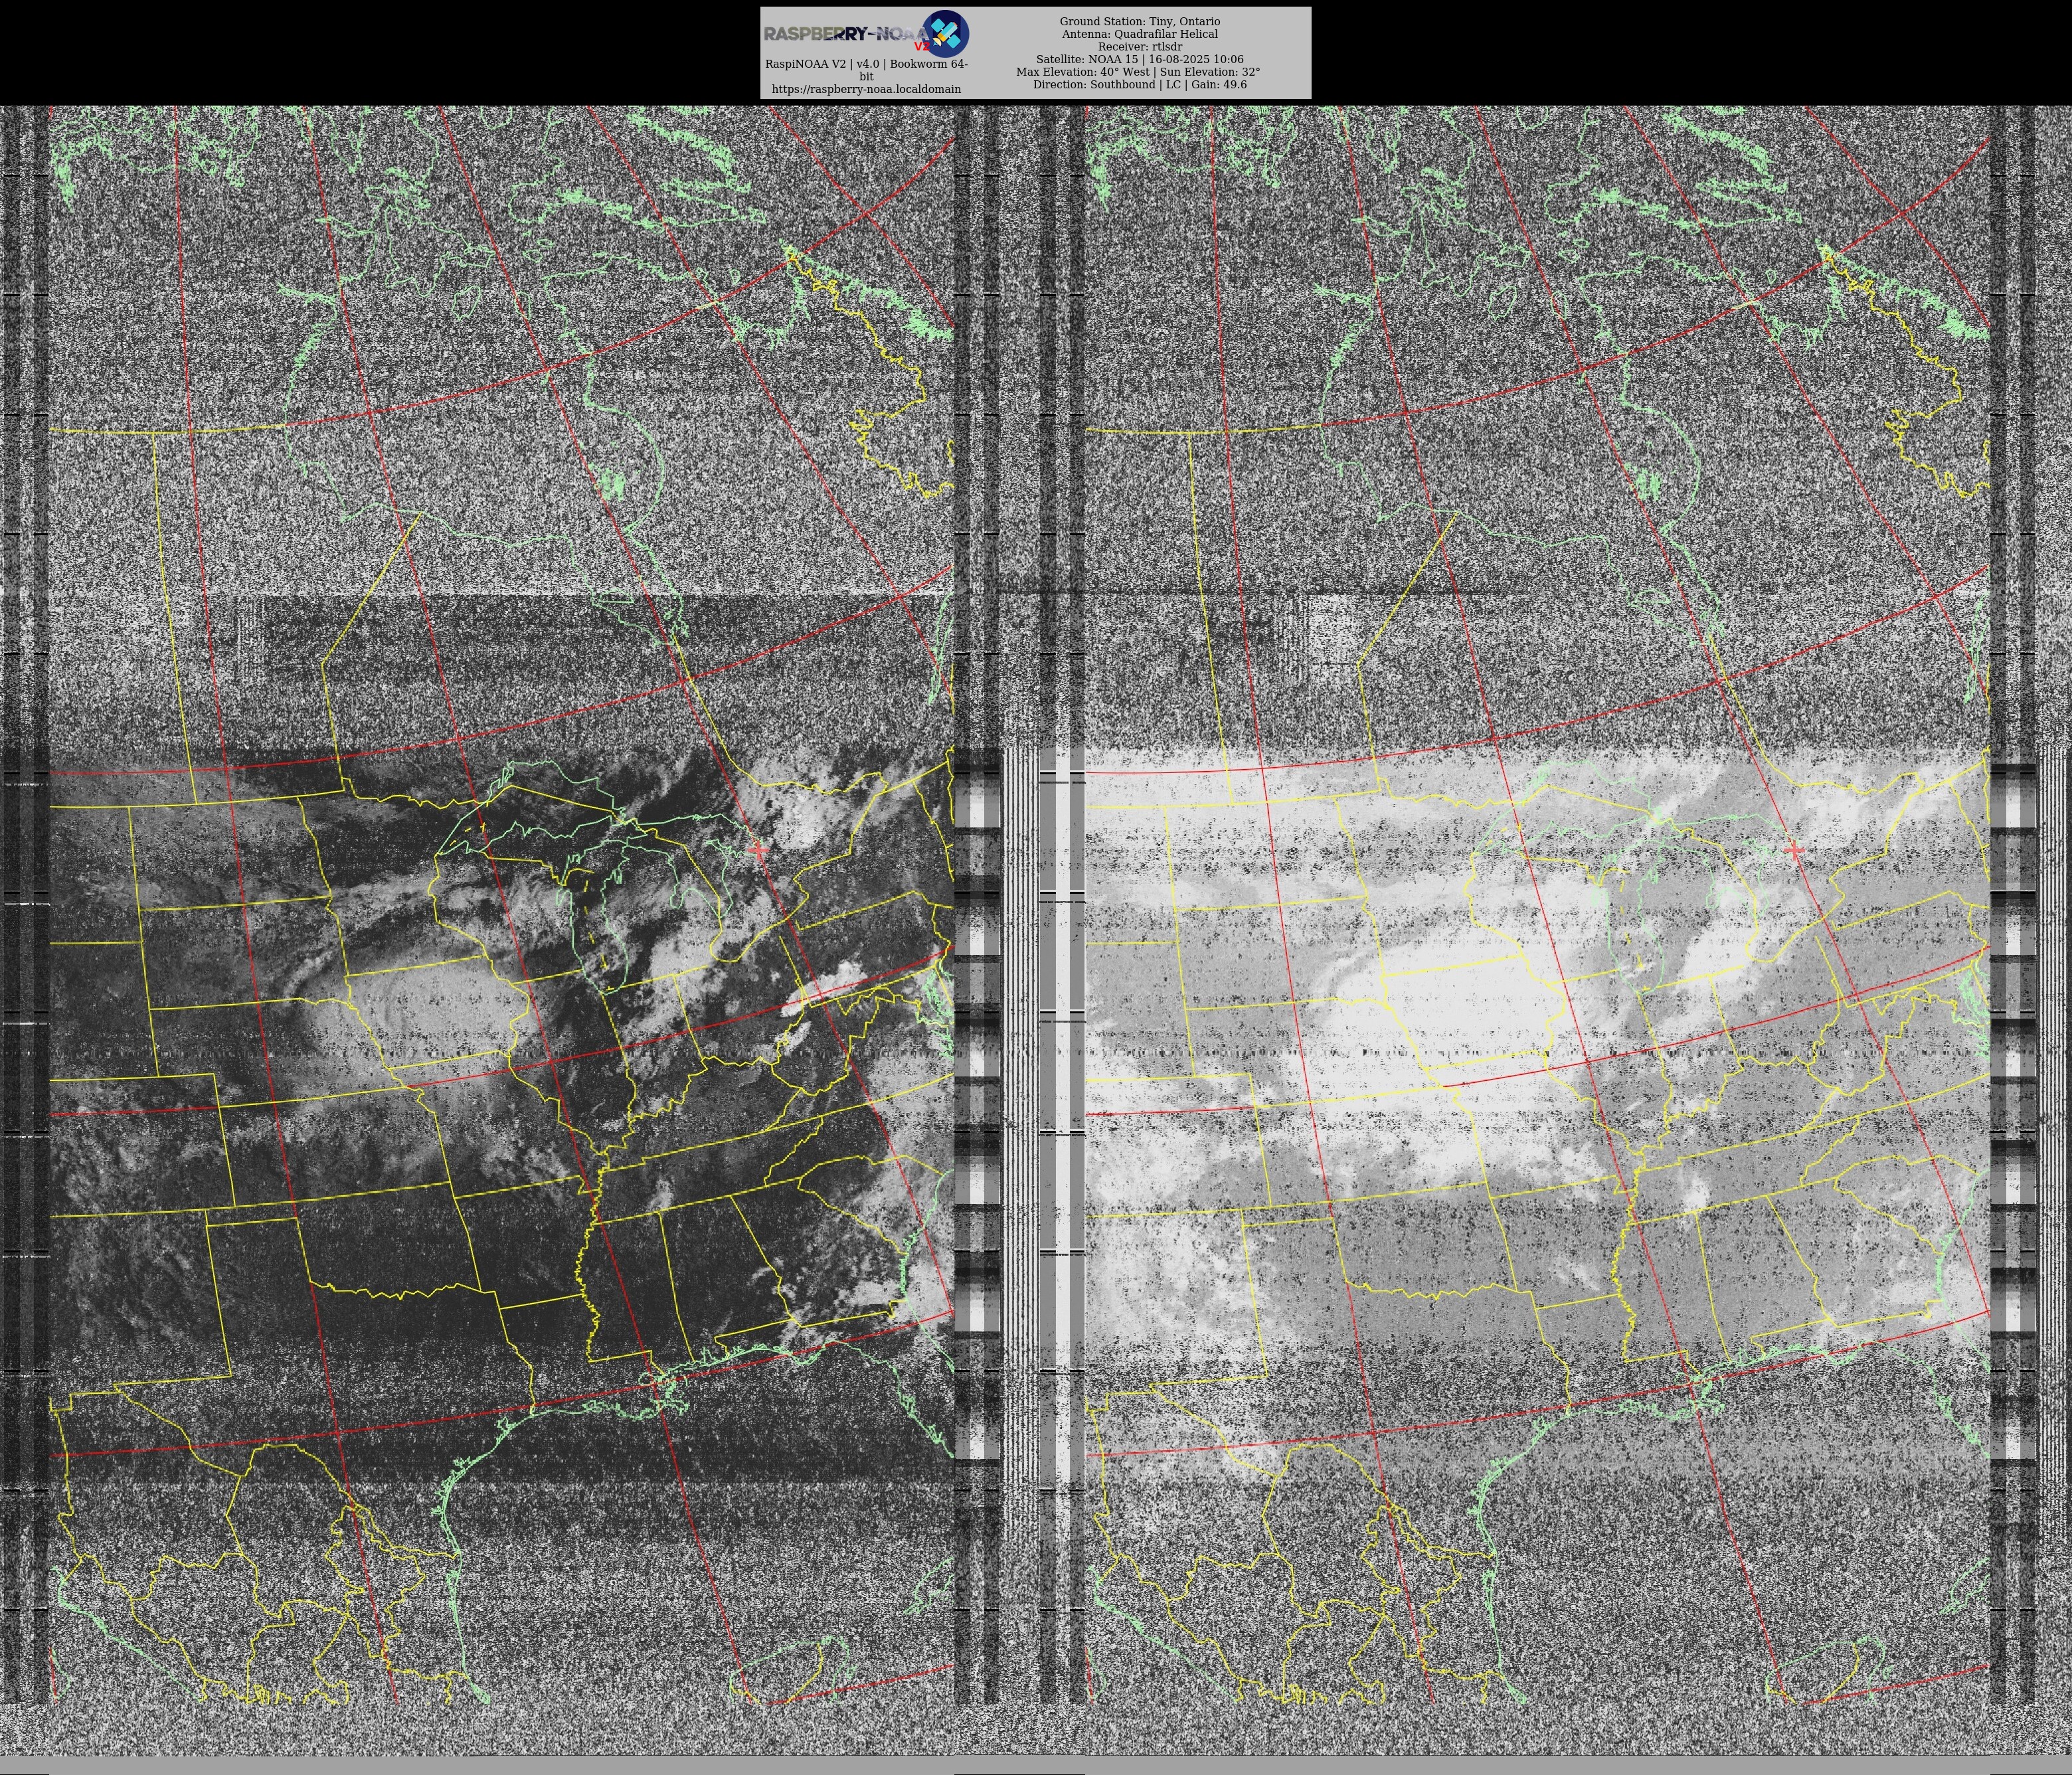The width and height of the screenshot is (2072, 1775).
Task: Select the Max Elevation: 40° West line
Action: [x=1138, y=72]
